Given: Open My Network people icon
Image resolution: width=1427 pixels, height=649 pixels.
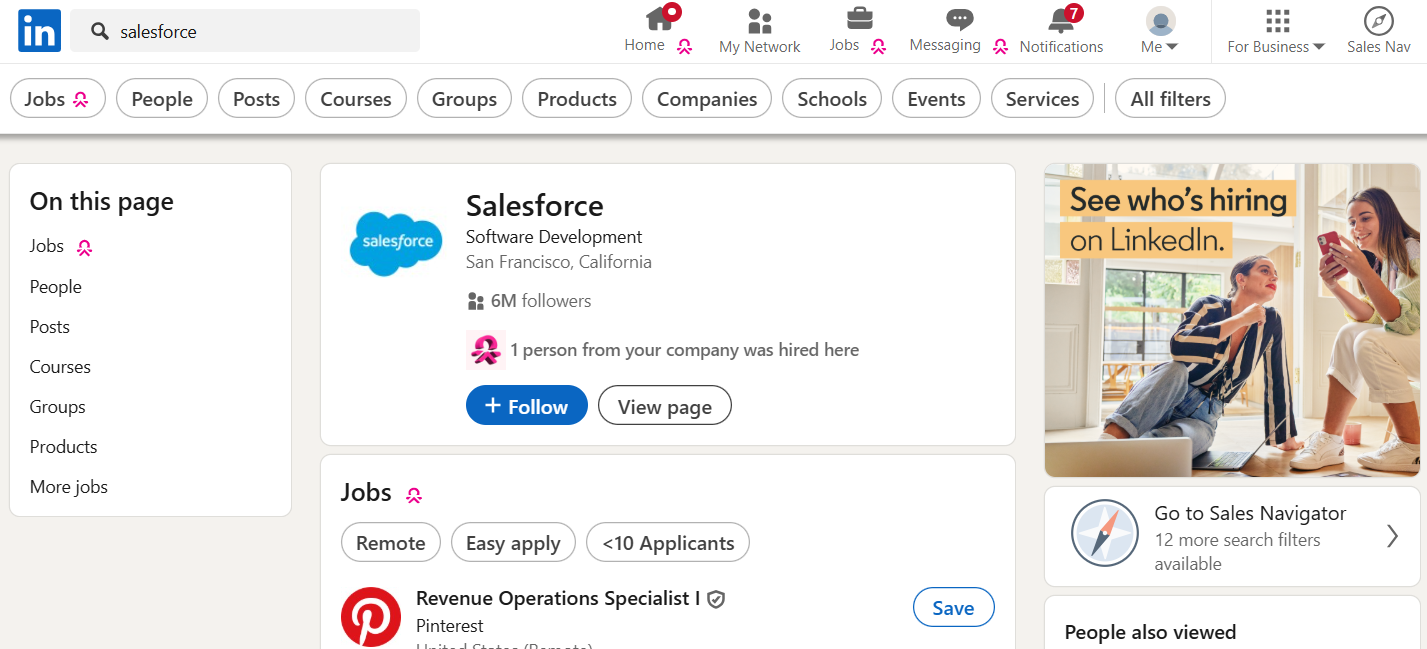Looking at the screenshot, I should pyautogui.click(x=760, y=20).
